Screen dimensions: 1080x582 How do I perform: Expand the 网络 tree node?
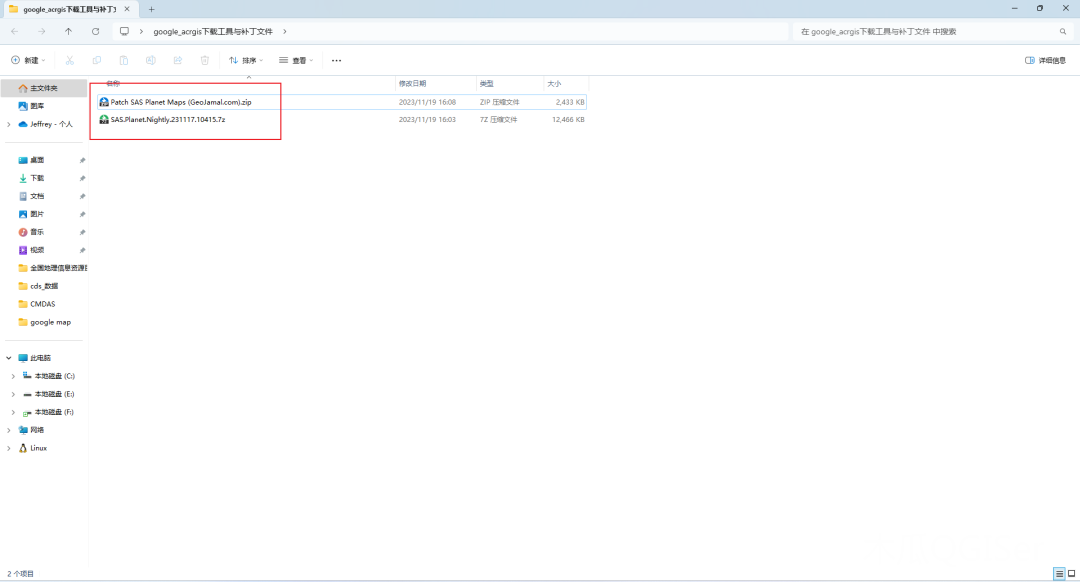coord(9,430)
